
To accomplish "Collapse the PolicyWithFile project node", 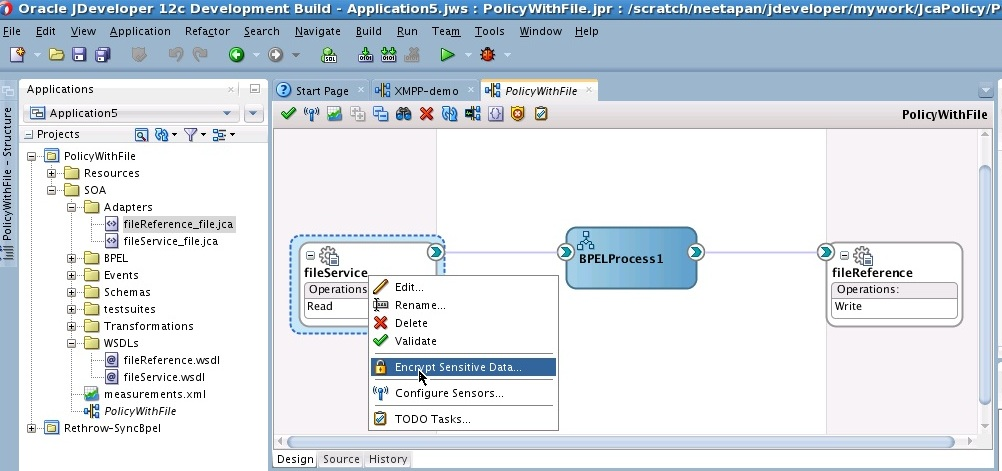I will tap(31, 156).
